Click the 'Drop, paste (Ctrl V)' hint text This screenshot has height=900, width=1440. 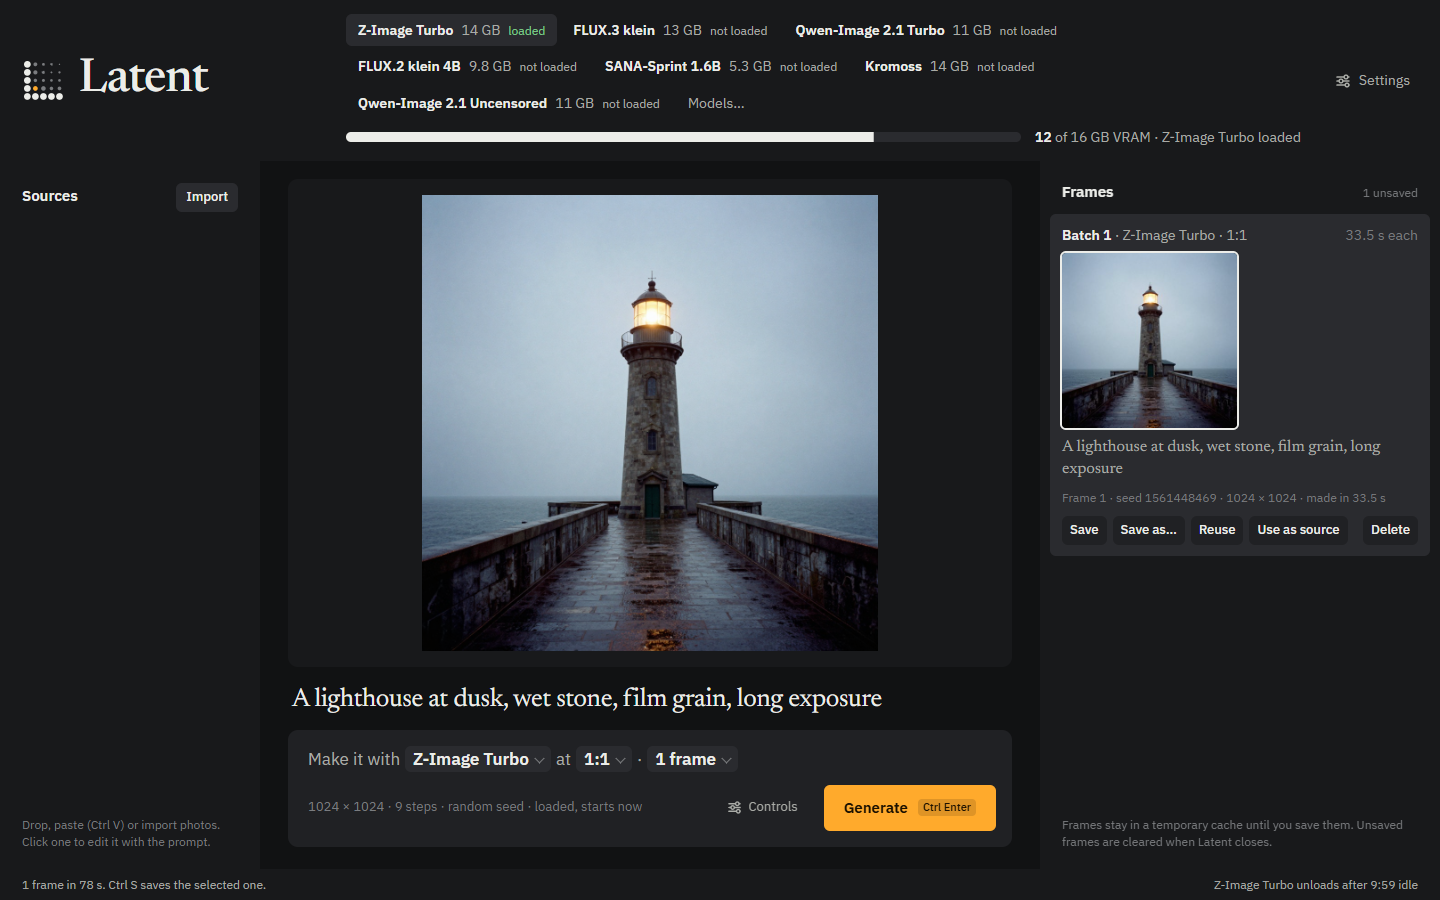coord(121,834)
